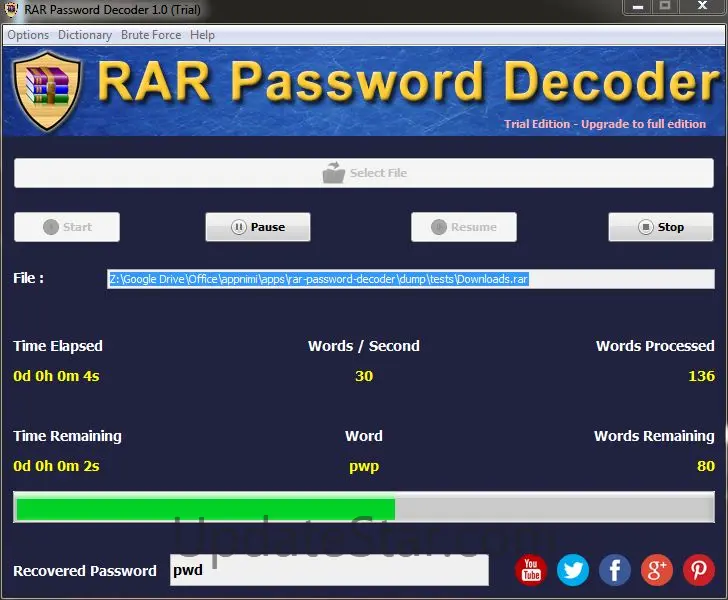This screenshot has height=600, width=728.
Task: Minimize the RAR Password Decoder window
Action: tap(638, 7)
